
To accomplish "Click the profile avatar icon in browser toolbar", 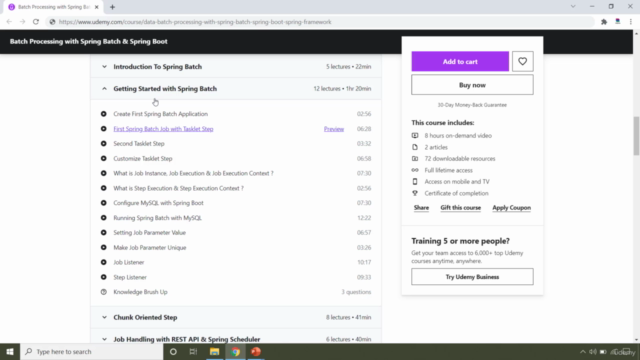I will click(618, 22).
